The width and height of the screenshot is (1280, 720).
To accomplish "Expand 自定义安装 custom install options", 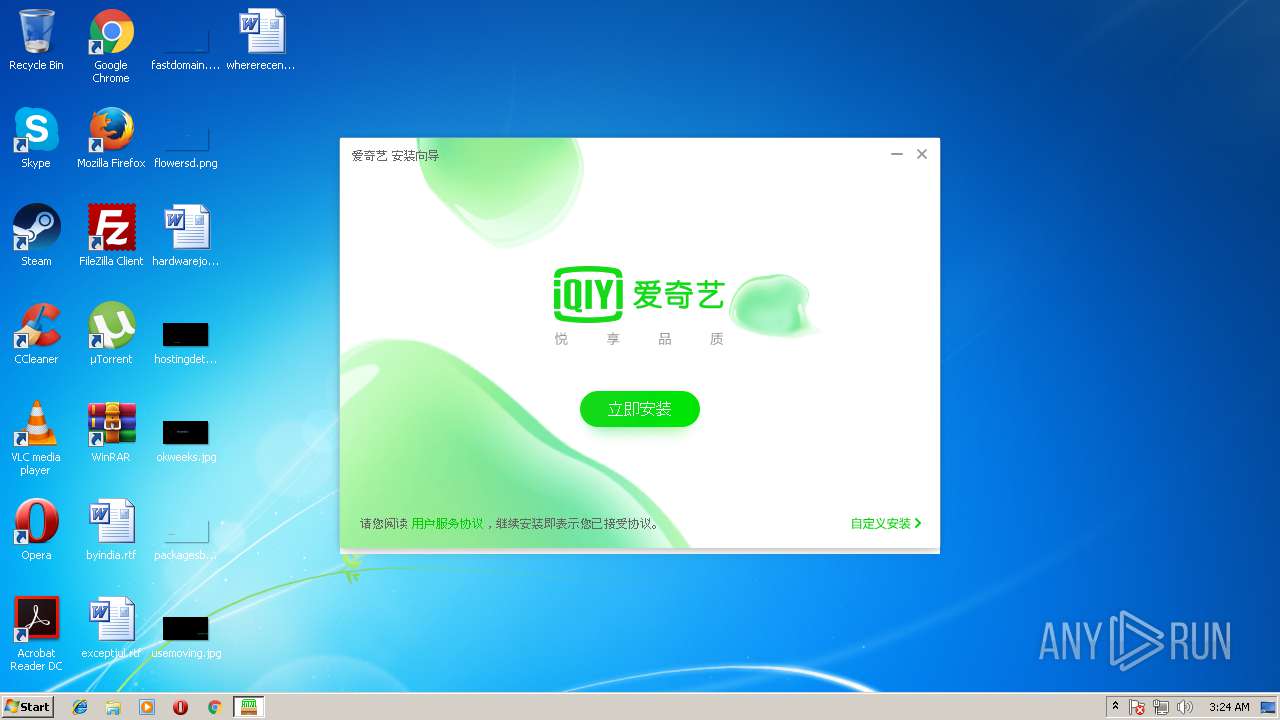I will point(886,524).
